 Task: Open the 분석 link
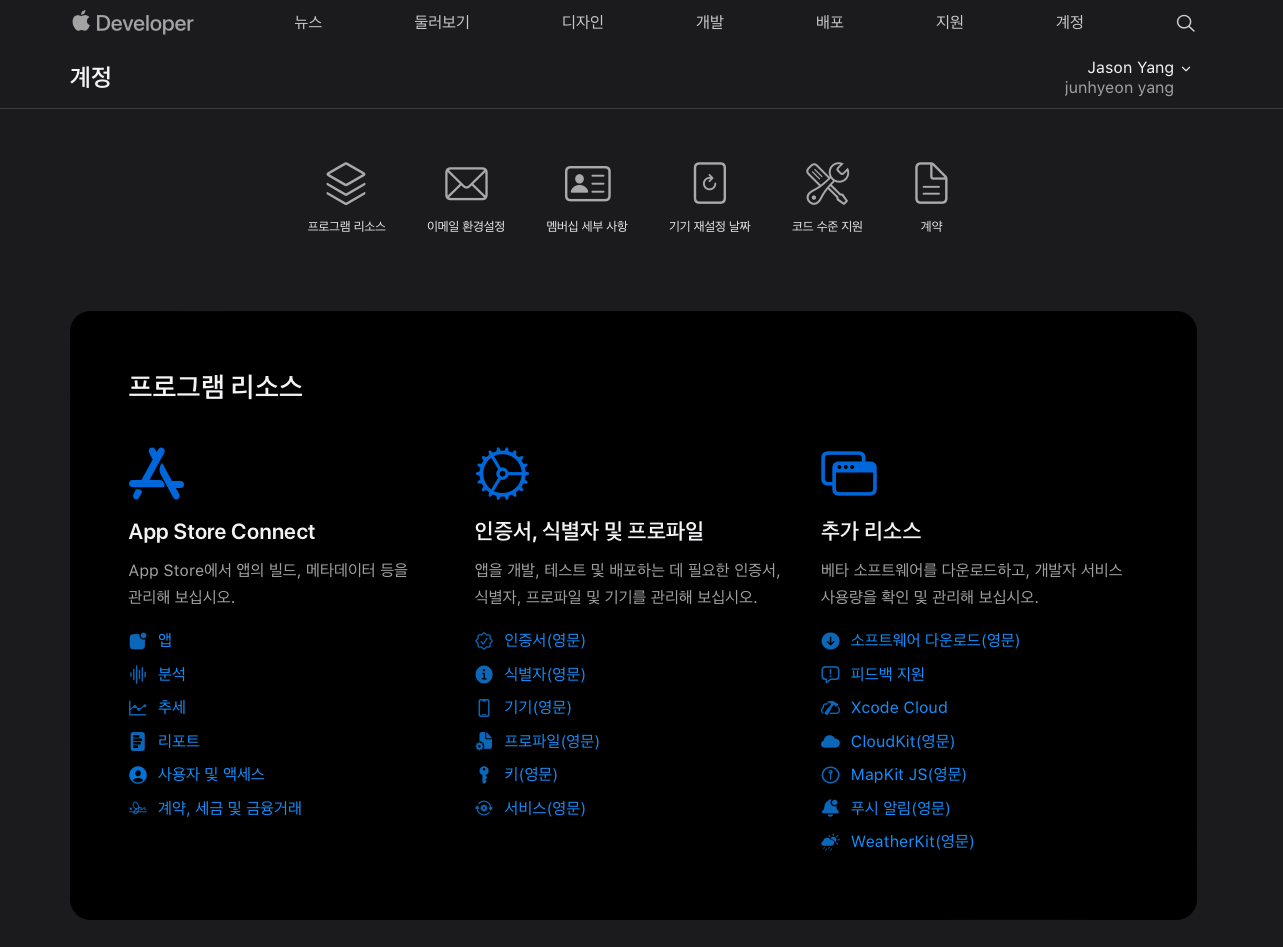(172, 674)
